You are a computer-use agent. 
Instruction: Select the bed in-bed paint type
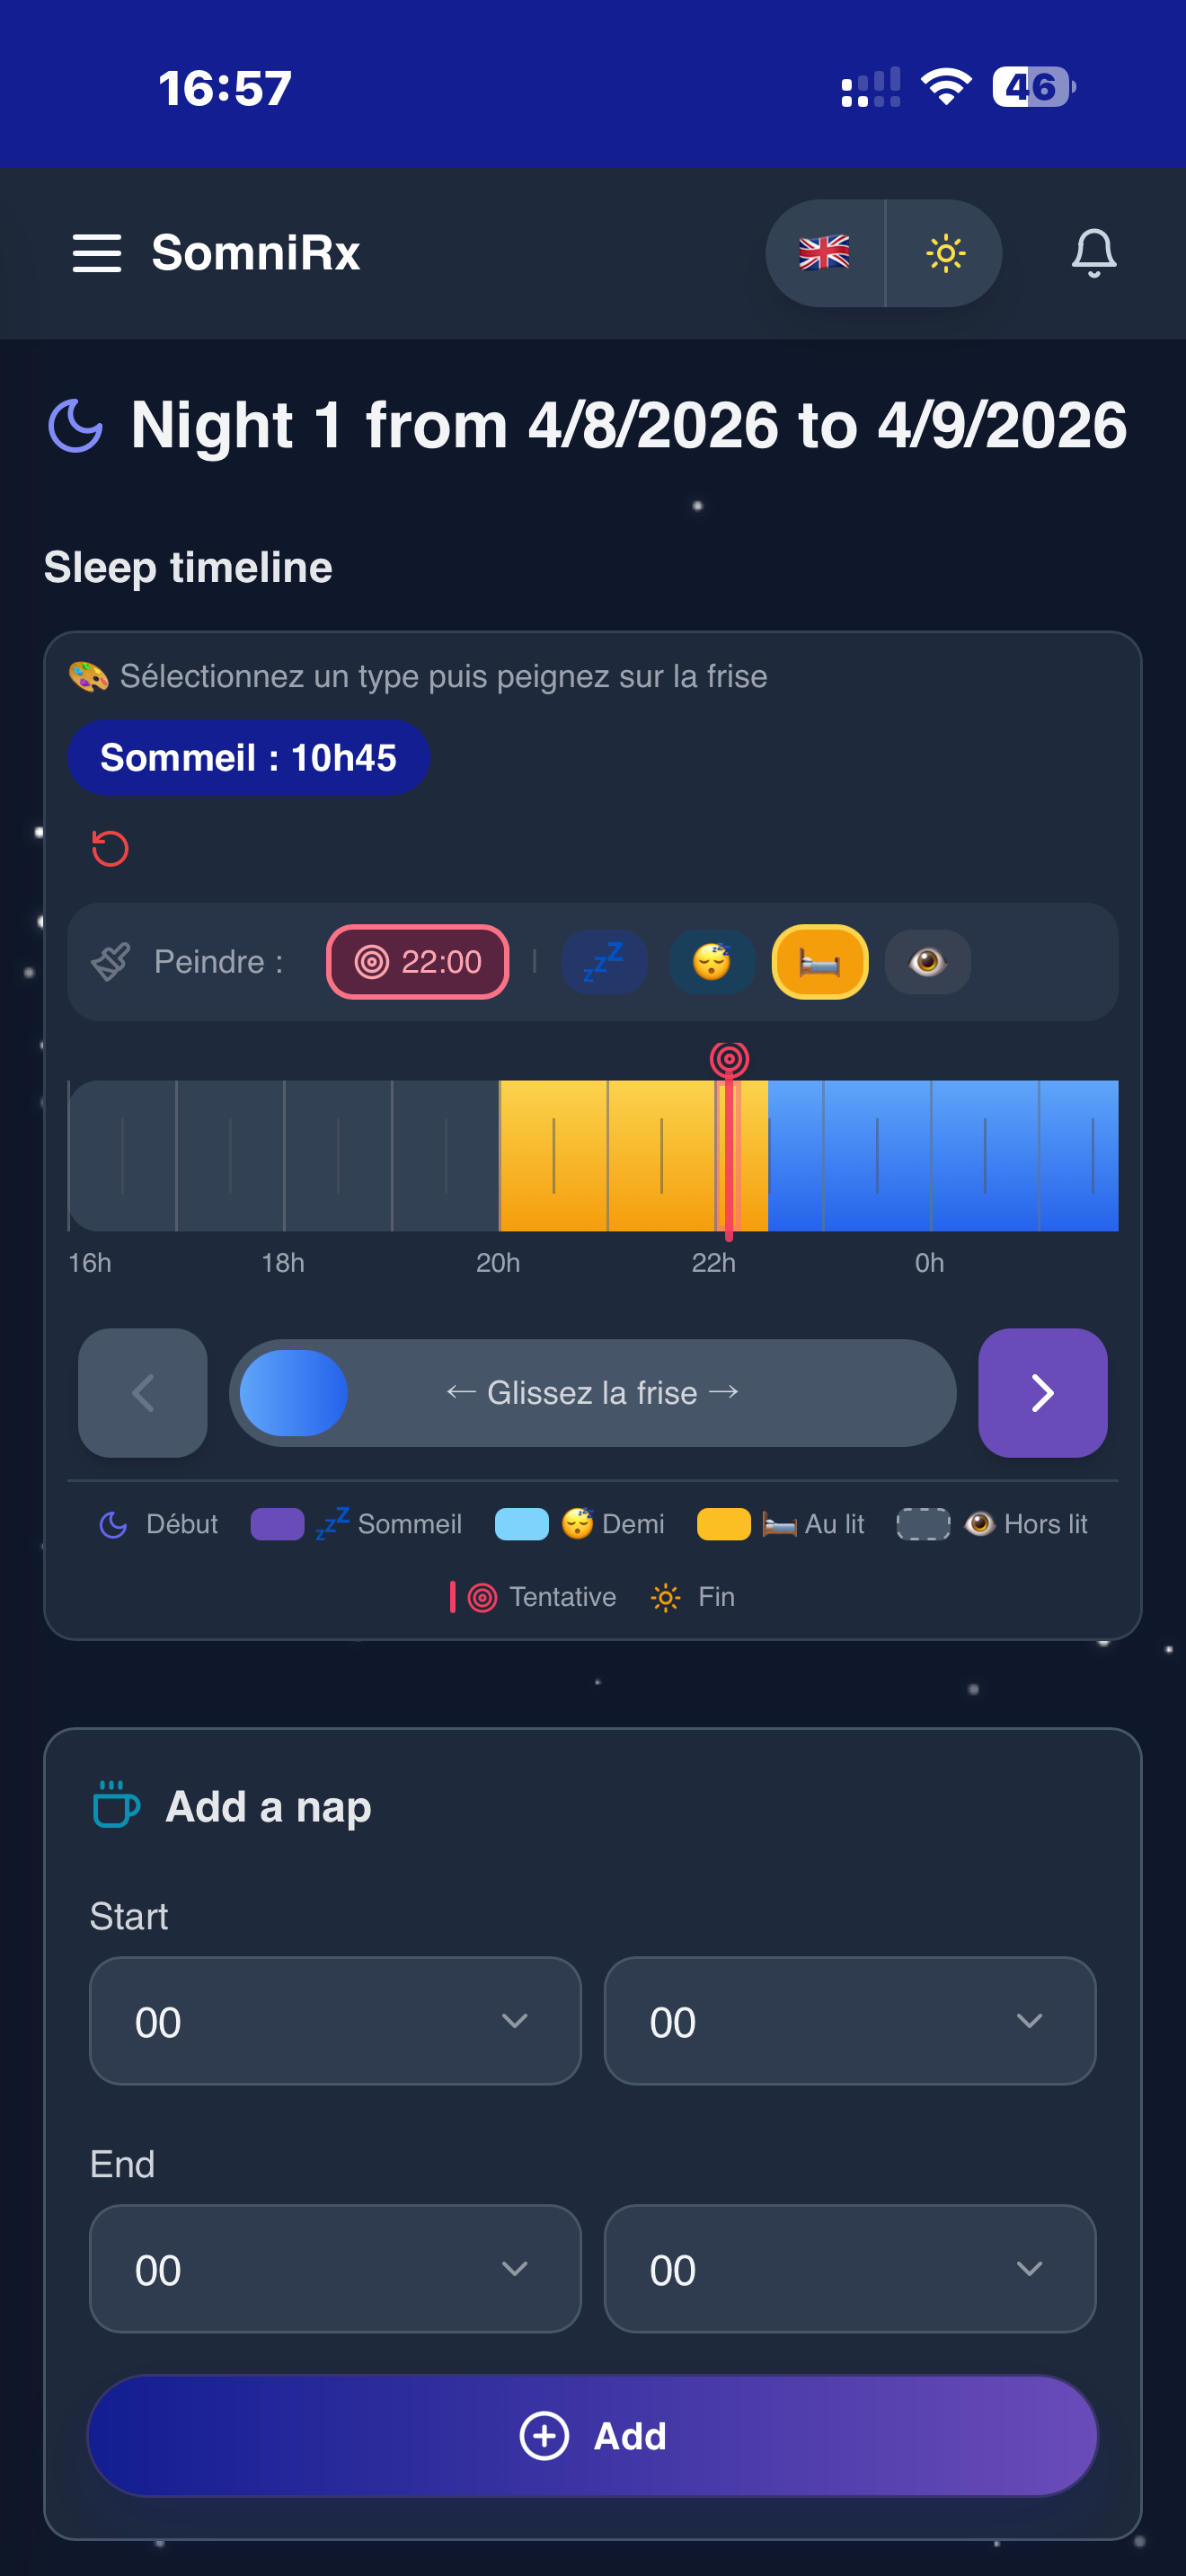pos(820,962)
